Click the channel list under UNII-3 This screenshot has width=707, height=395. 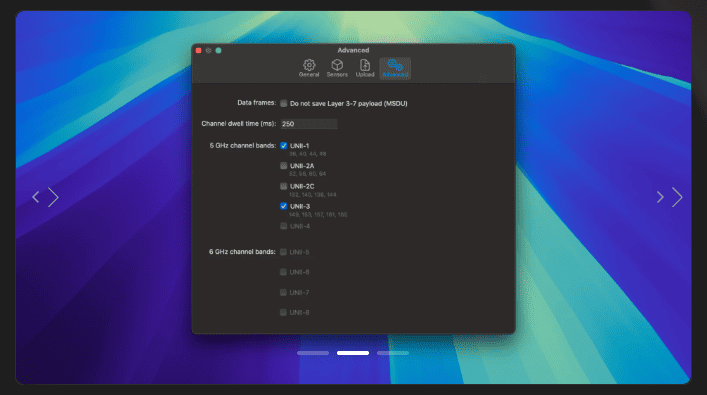[318, 215]
